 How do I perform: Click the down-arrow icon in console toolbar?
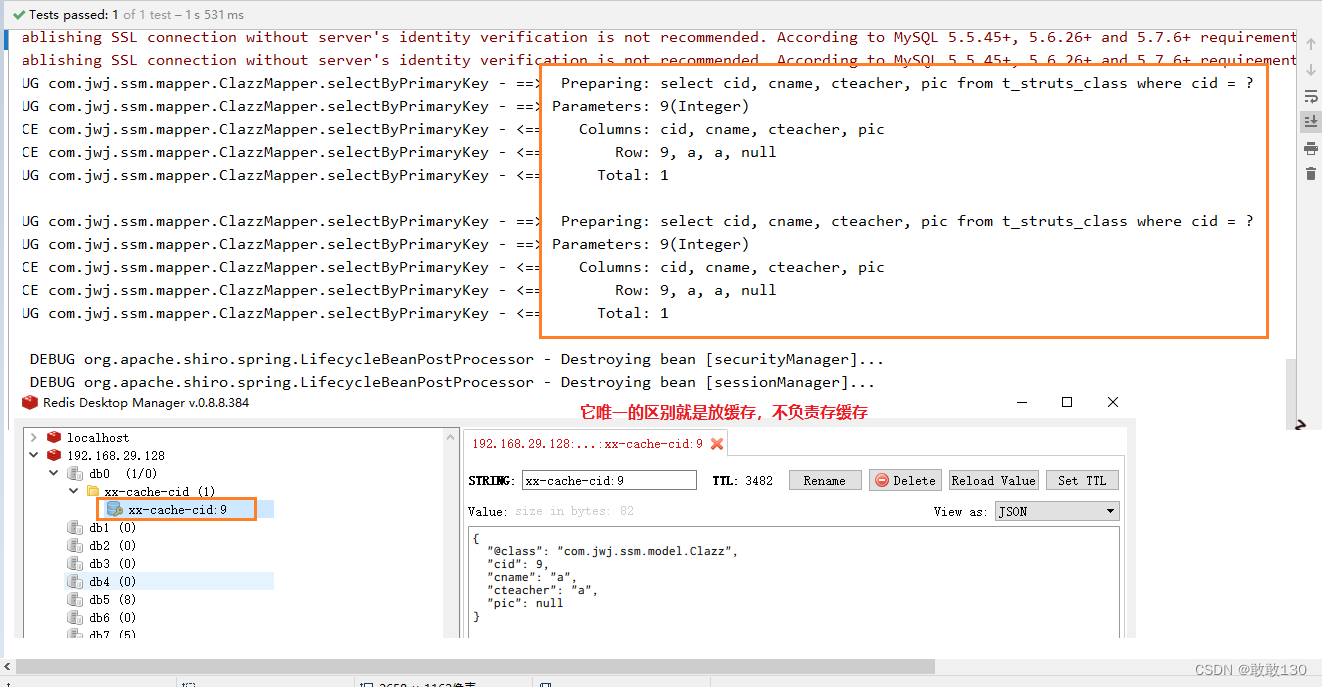pos(1310,70)
